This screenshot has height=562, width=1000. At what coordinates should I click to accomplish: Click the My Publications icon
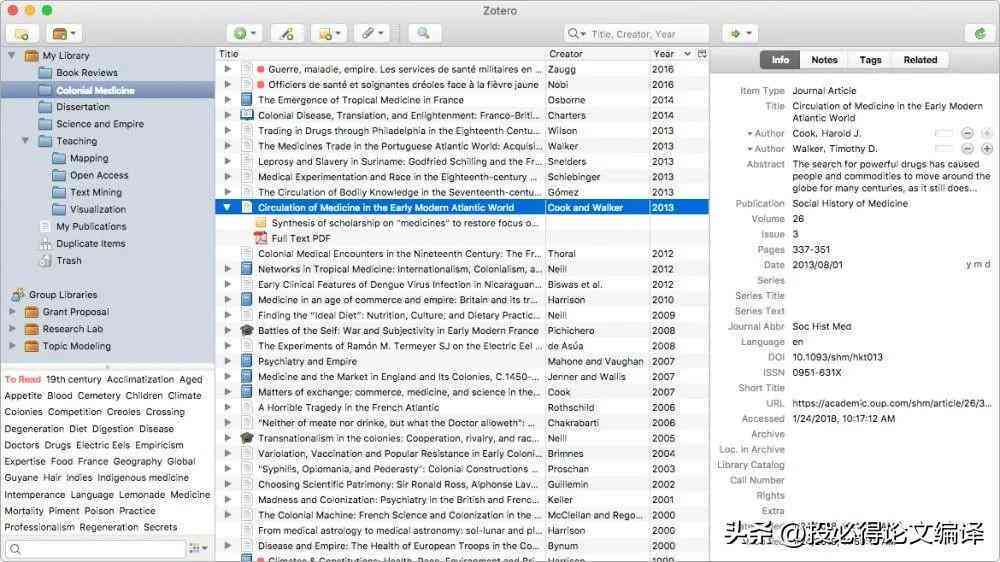[45, 226]
